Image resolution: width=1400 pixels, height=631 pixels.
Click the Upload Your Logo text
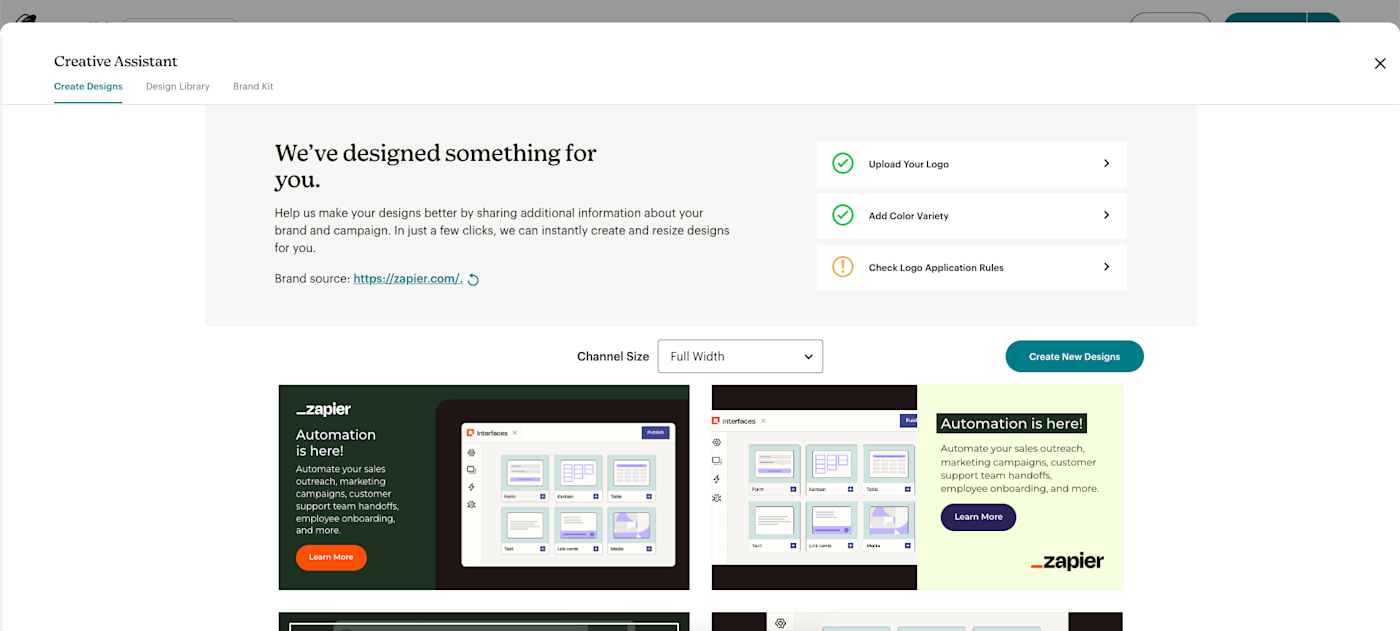click(909, 164)
